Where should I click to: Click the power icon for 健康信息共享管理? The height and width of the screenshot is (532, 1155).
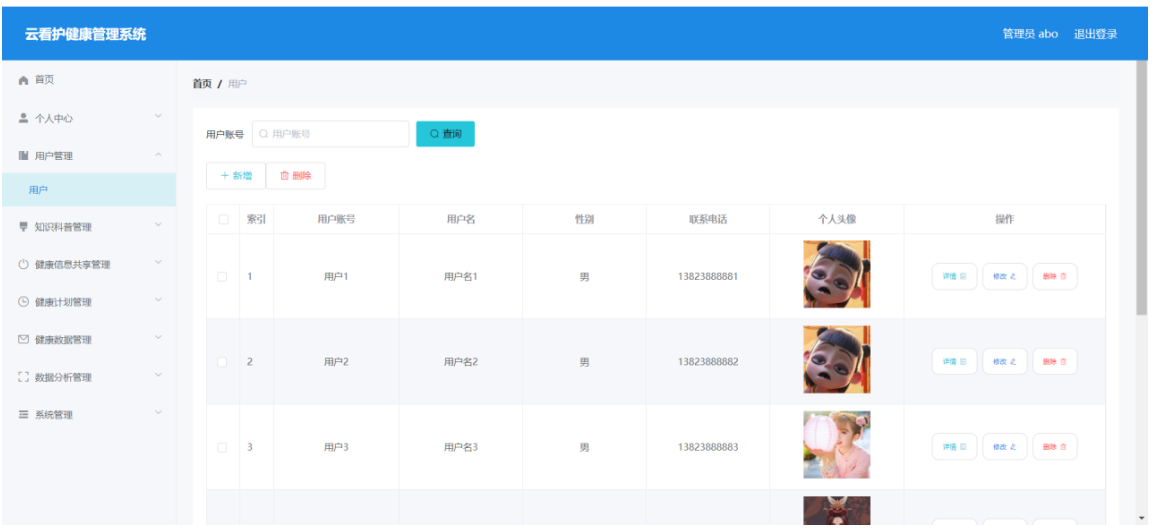[24, 264]
